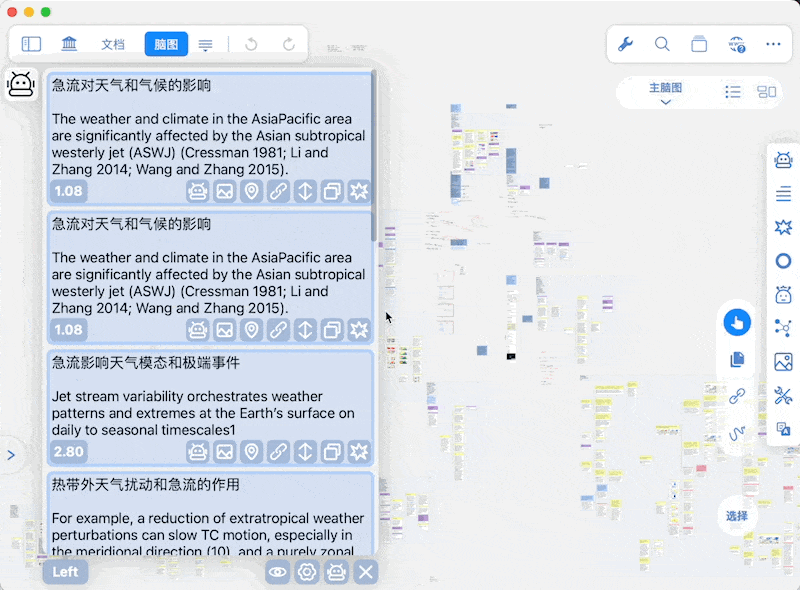The image size is (800, 590).
Task: Click the crossed tools icon in right sidebar
Action: click(783, 396)
